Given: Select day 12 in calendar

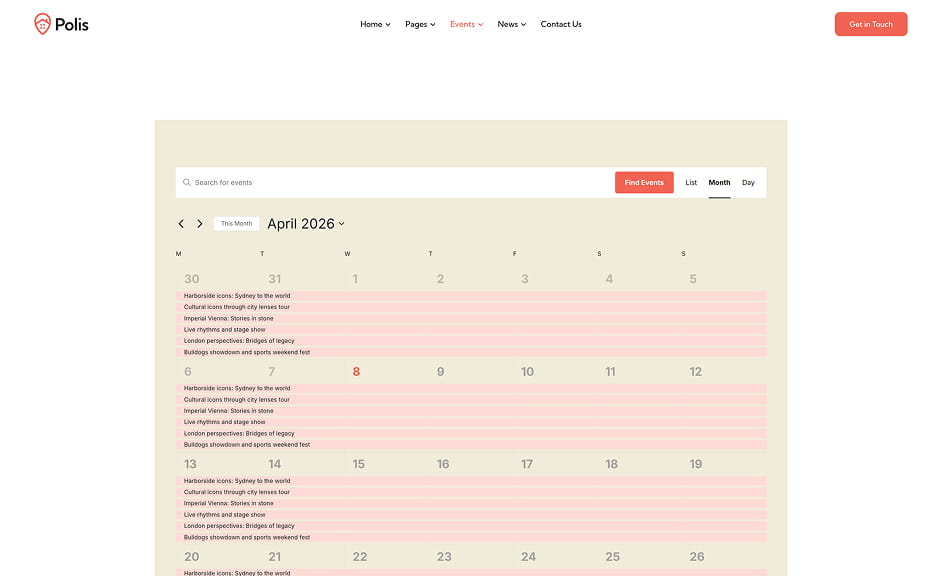Looking at the screenshot, I should (x=696, y=371).
